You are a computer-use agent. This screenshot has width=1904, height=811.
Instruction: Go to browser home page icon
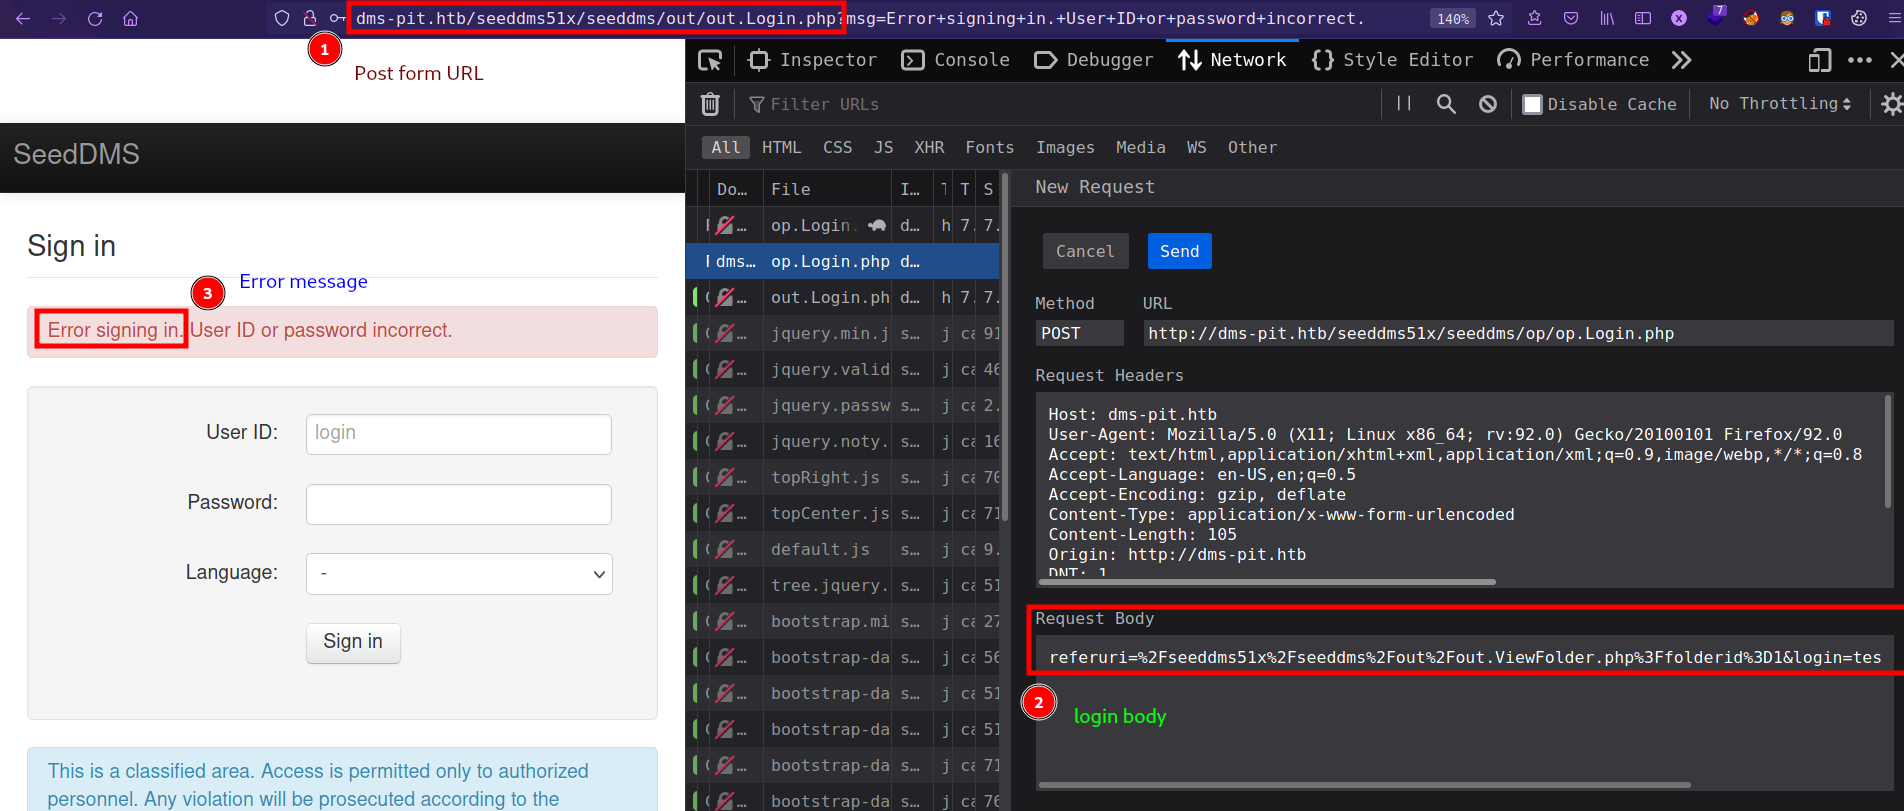coord(130,18)
